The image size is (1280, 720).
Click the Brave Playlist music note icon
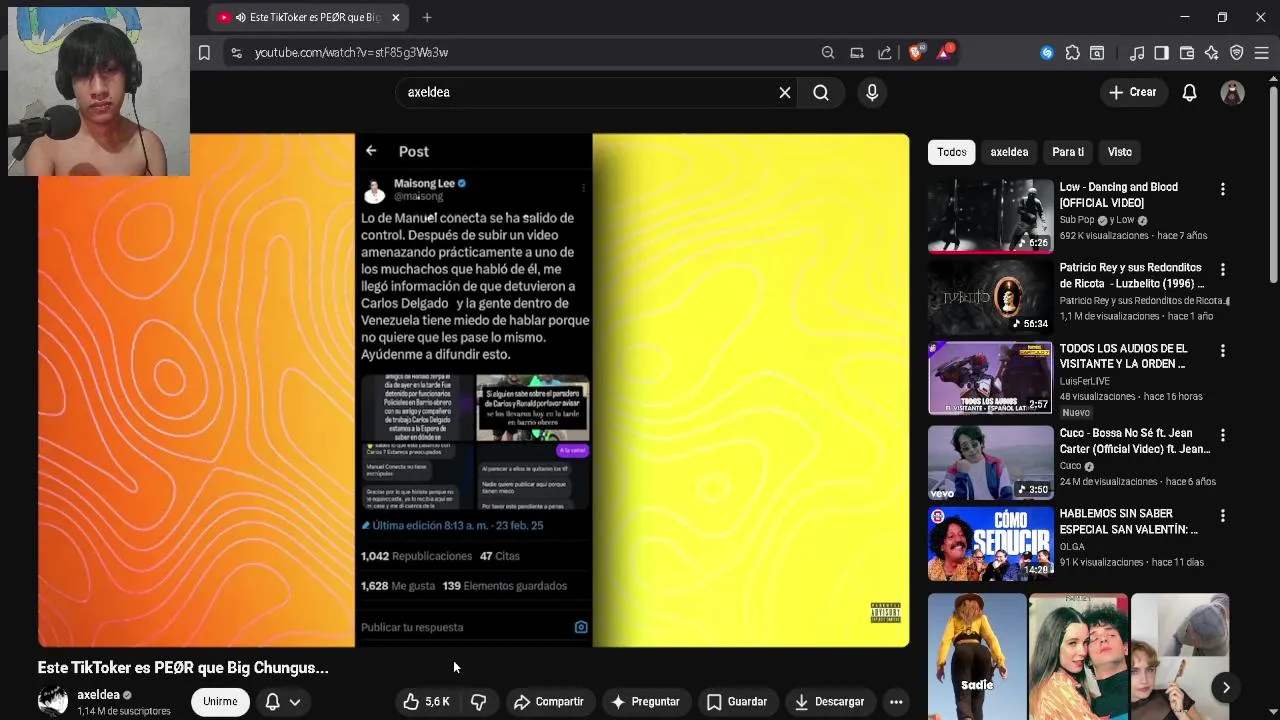[1137, 53]
